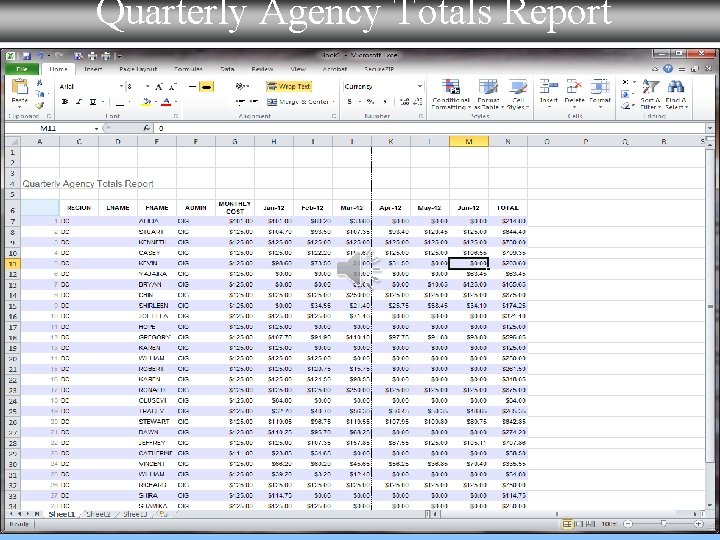This screenshot has width=720, height=540.
Task: Expand the Merge & Center arrow
Action: [x=333, y=102]
